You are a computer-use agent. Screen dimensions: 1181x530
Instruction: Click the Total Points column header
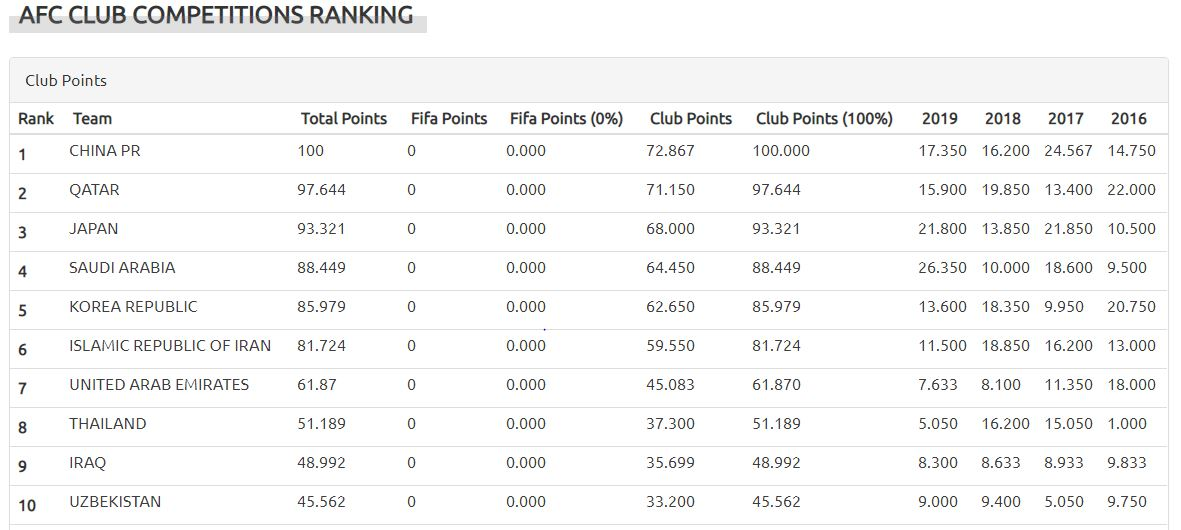pyautogui.click(x=343, y=119)
